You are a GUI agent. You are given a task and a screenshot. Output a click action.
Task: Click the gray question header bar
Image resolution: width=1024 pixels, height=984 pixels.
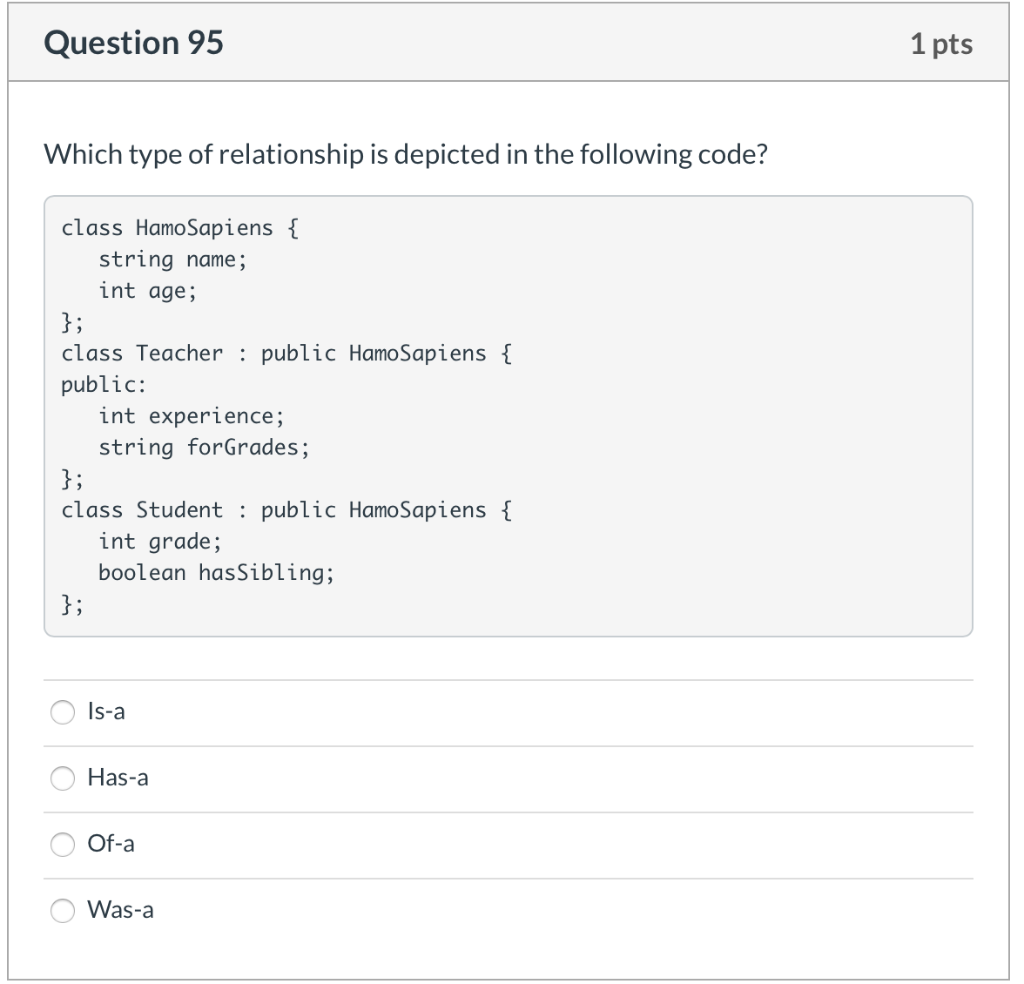(512, 43)
